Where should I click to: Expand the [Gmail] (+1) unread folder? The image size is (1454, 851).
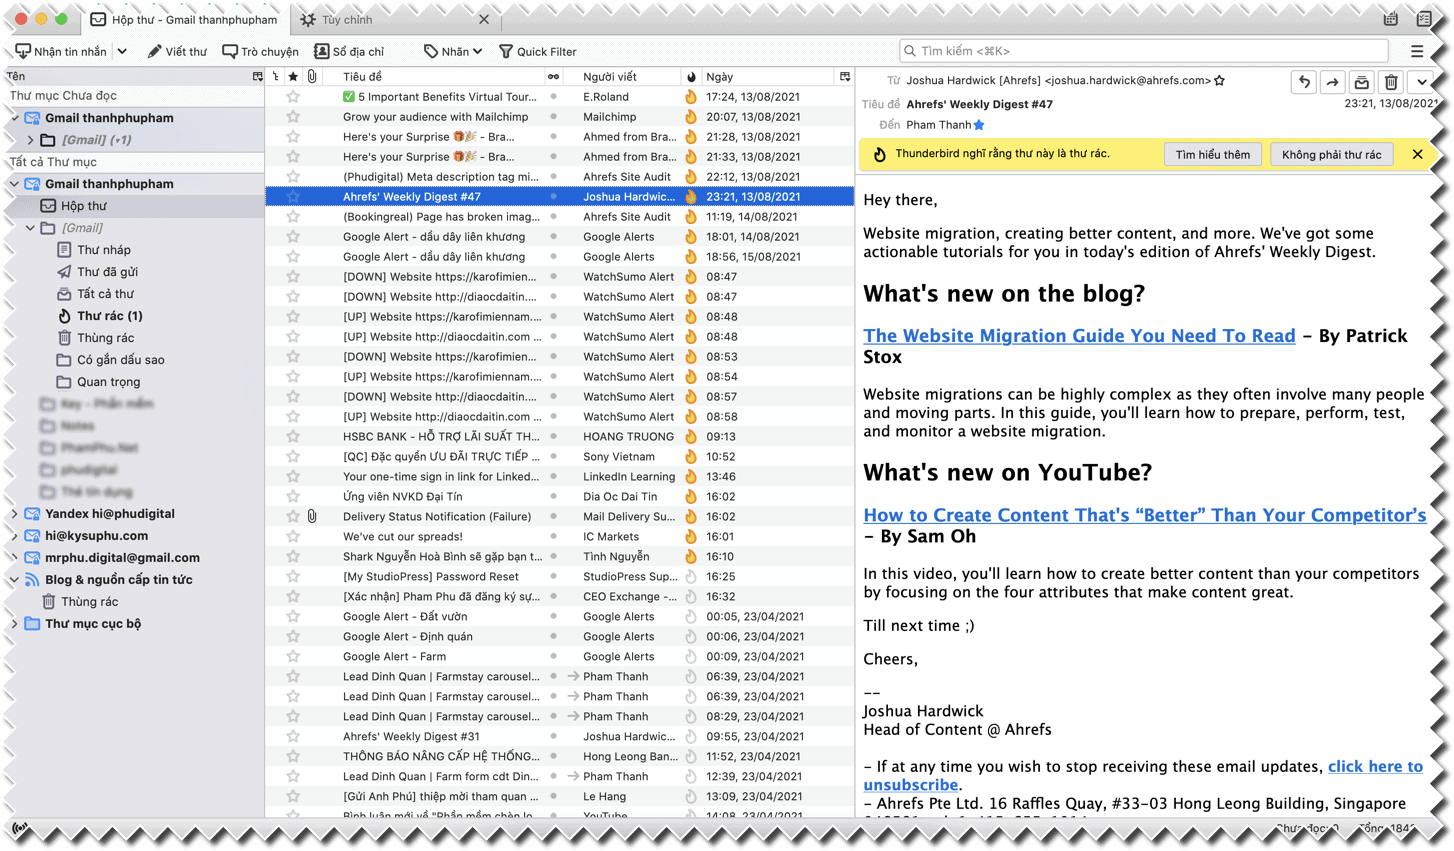30,140
